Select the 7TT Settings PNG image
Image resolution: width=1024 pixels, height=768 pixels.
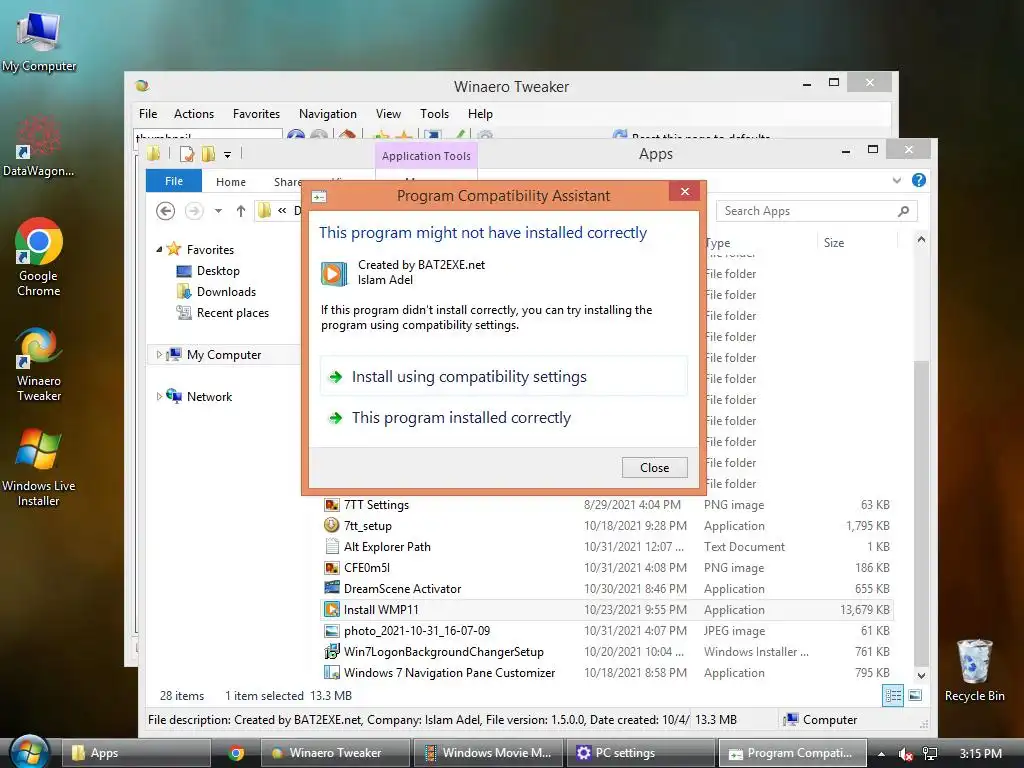607,505
